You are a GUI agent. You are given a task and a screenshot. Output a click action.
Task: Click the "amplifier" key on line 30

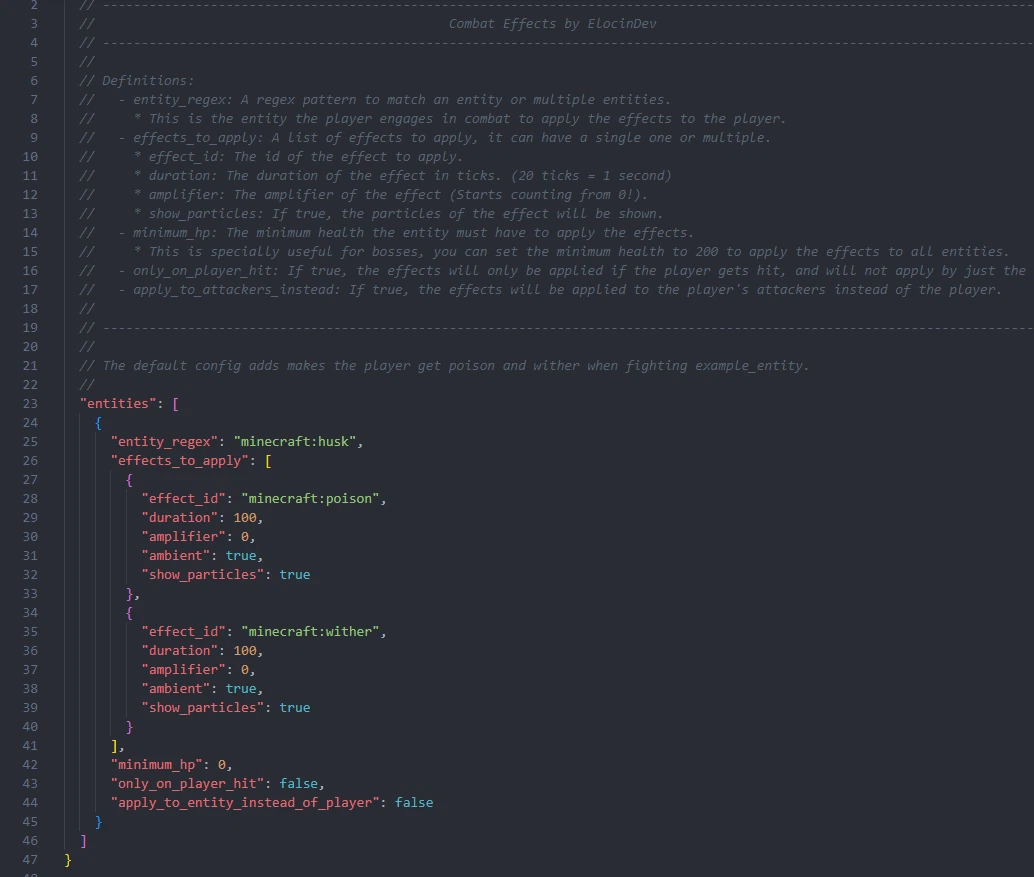tap(183, 537)
